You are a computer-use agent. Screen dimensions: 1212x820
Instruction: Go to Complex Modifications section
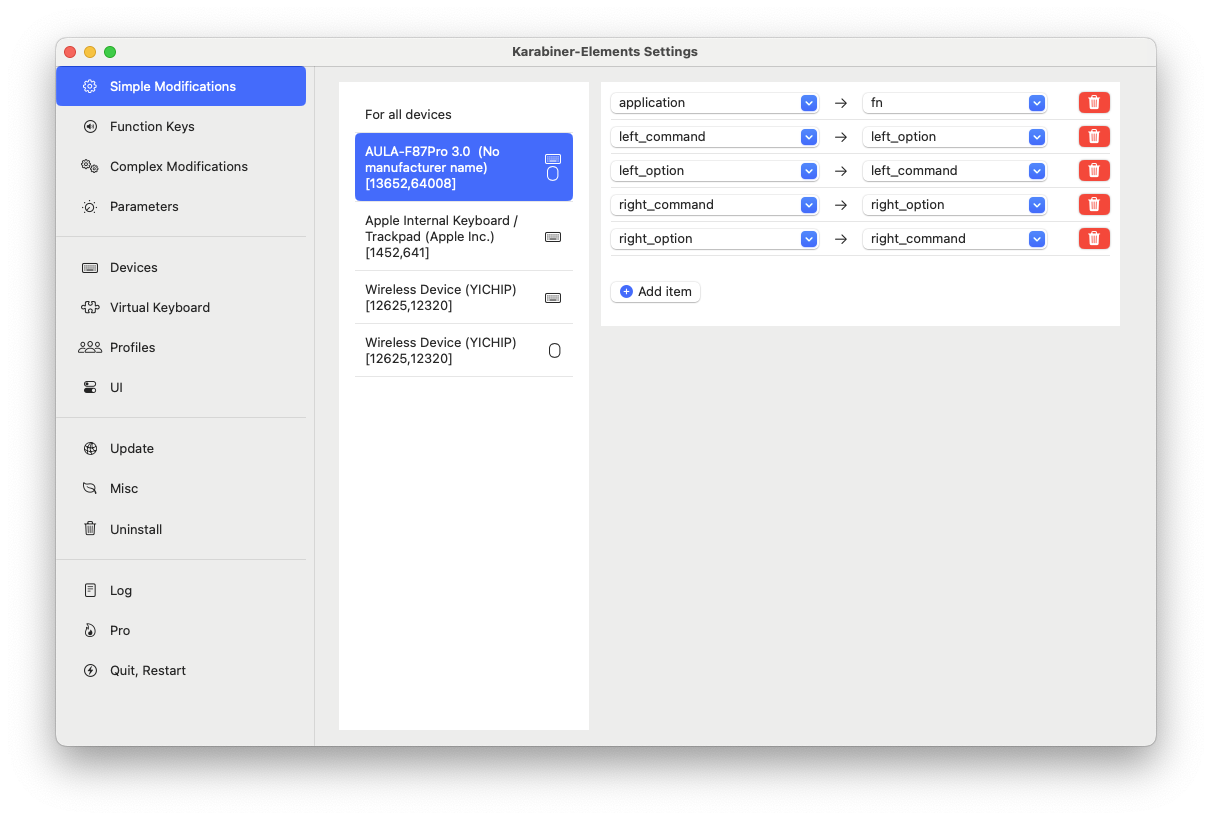point(181,166)
